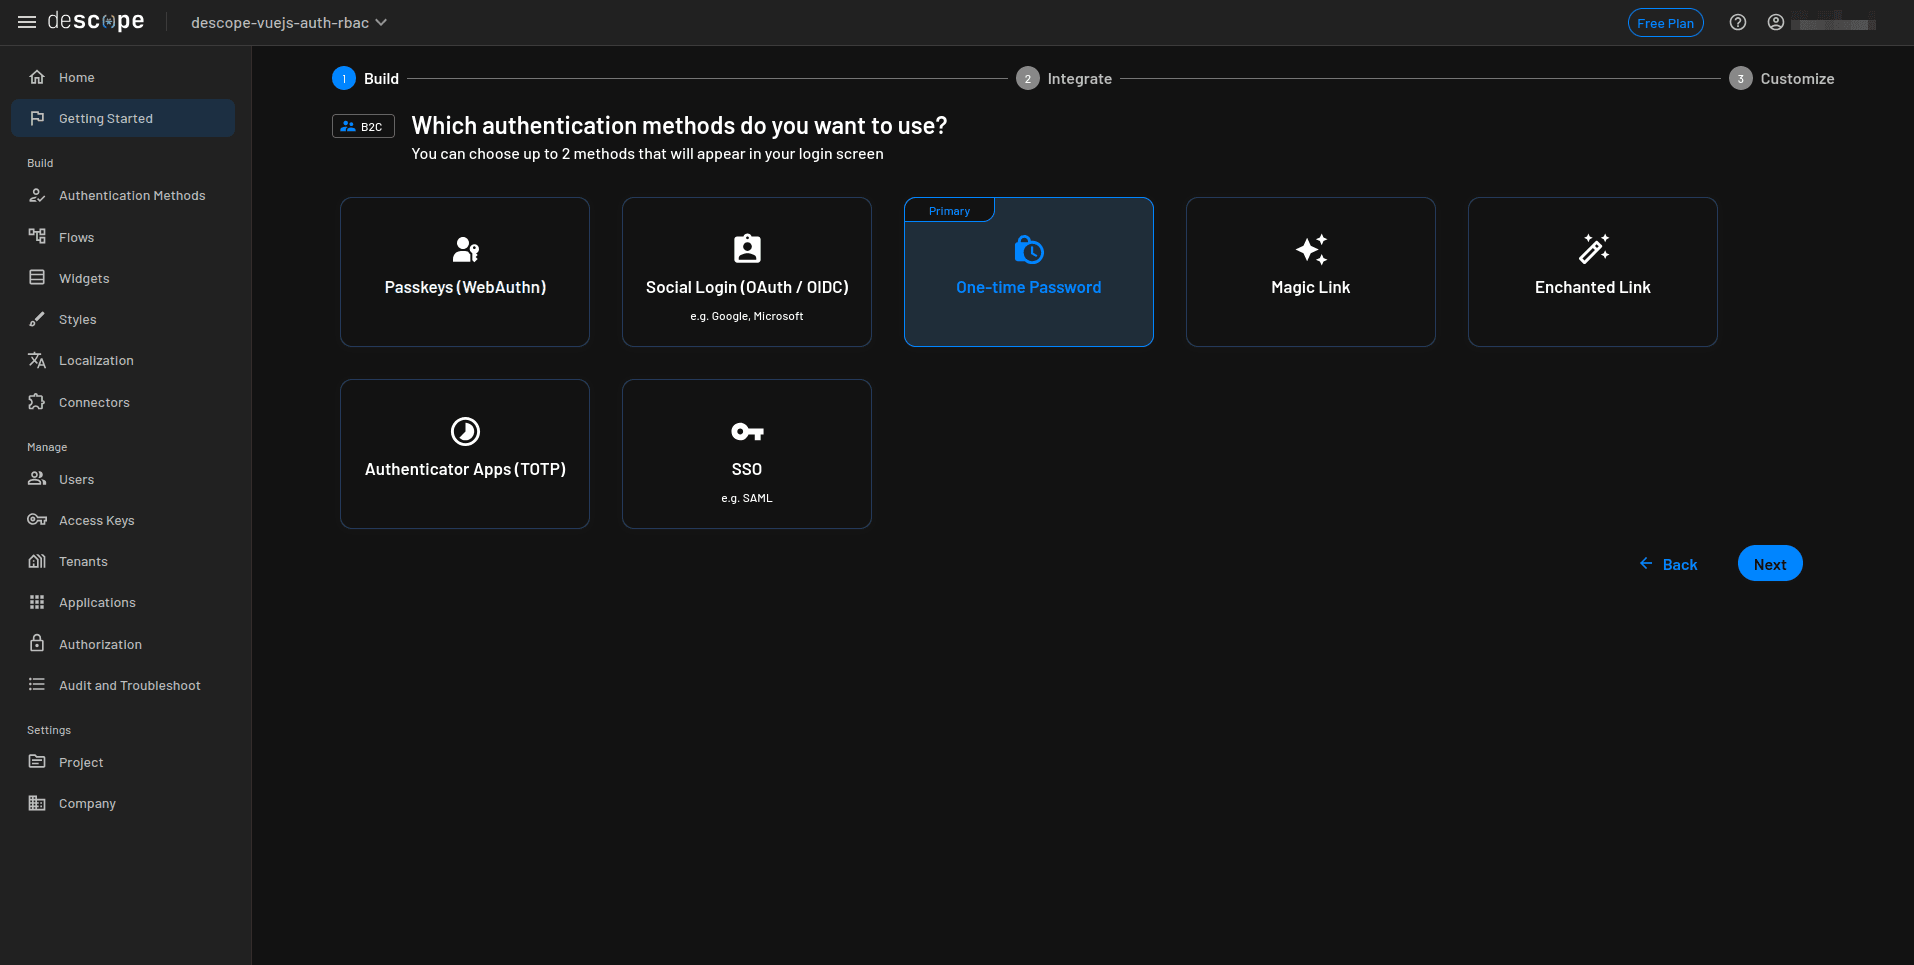Expand the user account menu
The height and width of the screenshot is (965, 1914).
coord(1775,22)
